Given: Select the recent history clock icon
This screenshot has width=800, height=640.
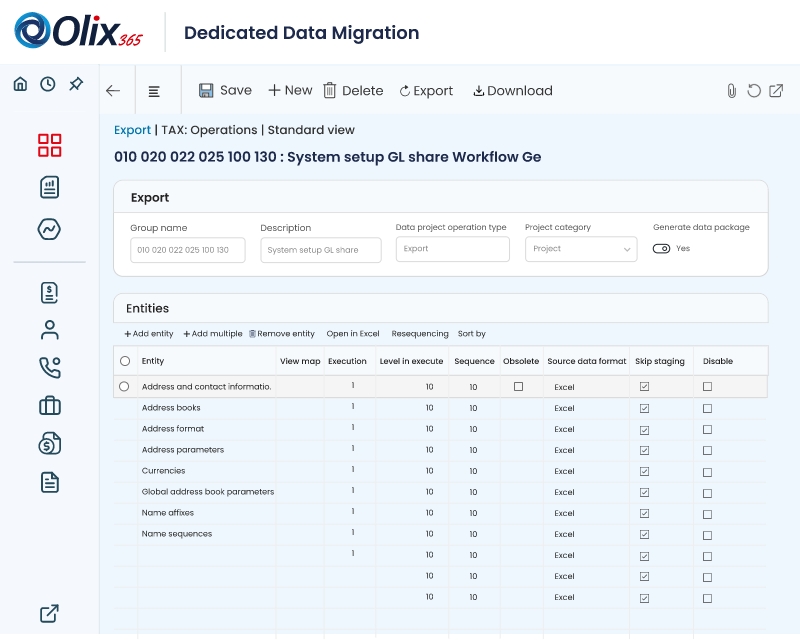Looking at the screenshot, I should coord(47,84).
